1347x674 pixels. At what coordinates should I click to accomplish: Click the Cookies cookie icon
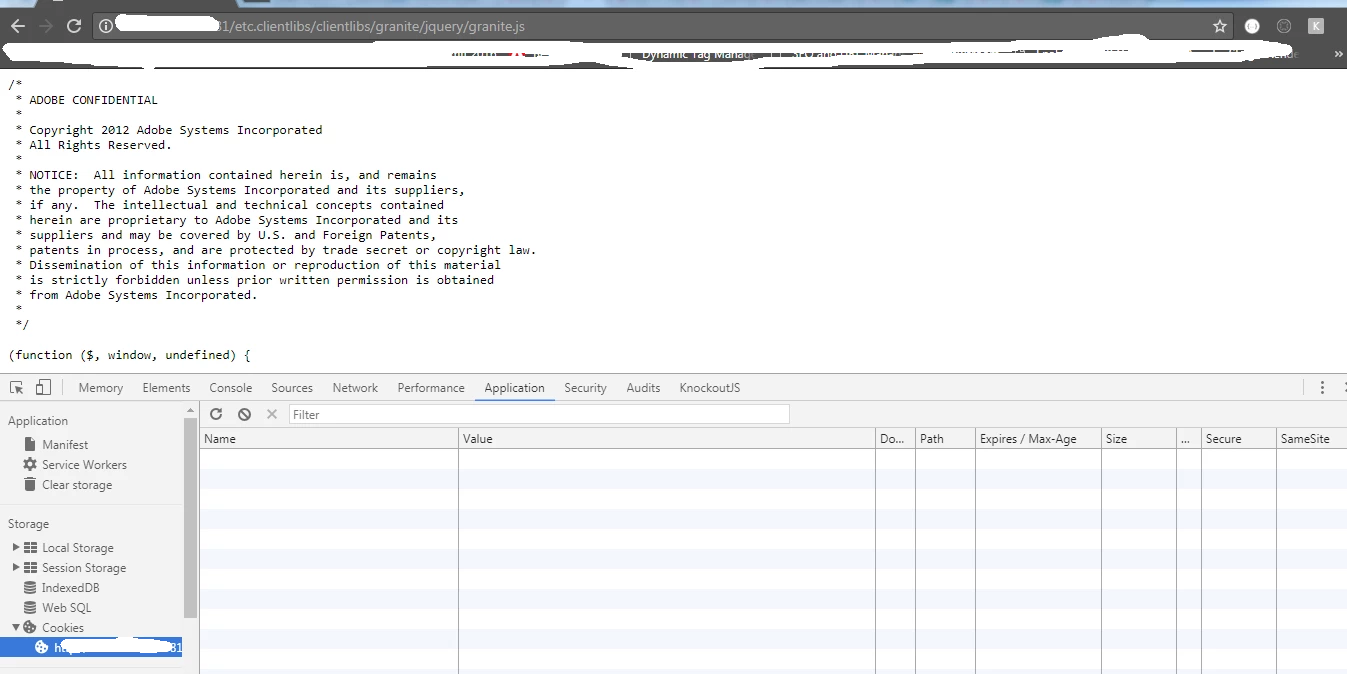(x=30, y=627)
